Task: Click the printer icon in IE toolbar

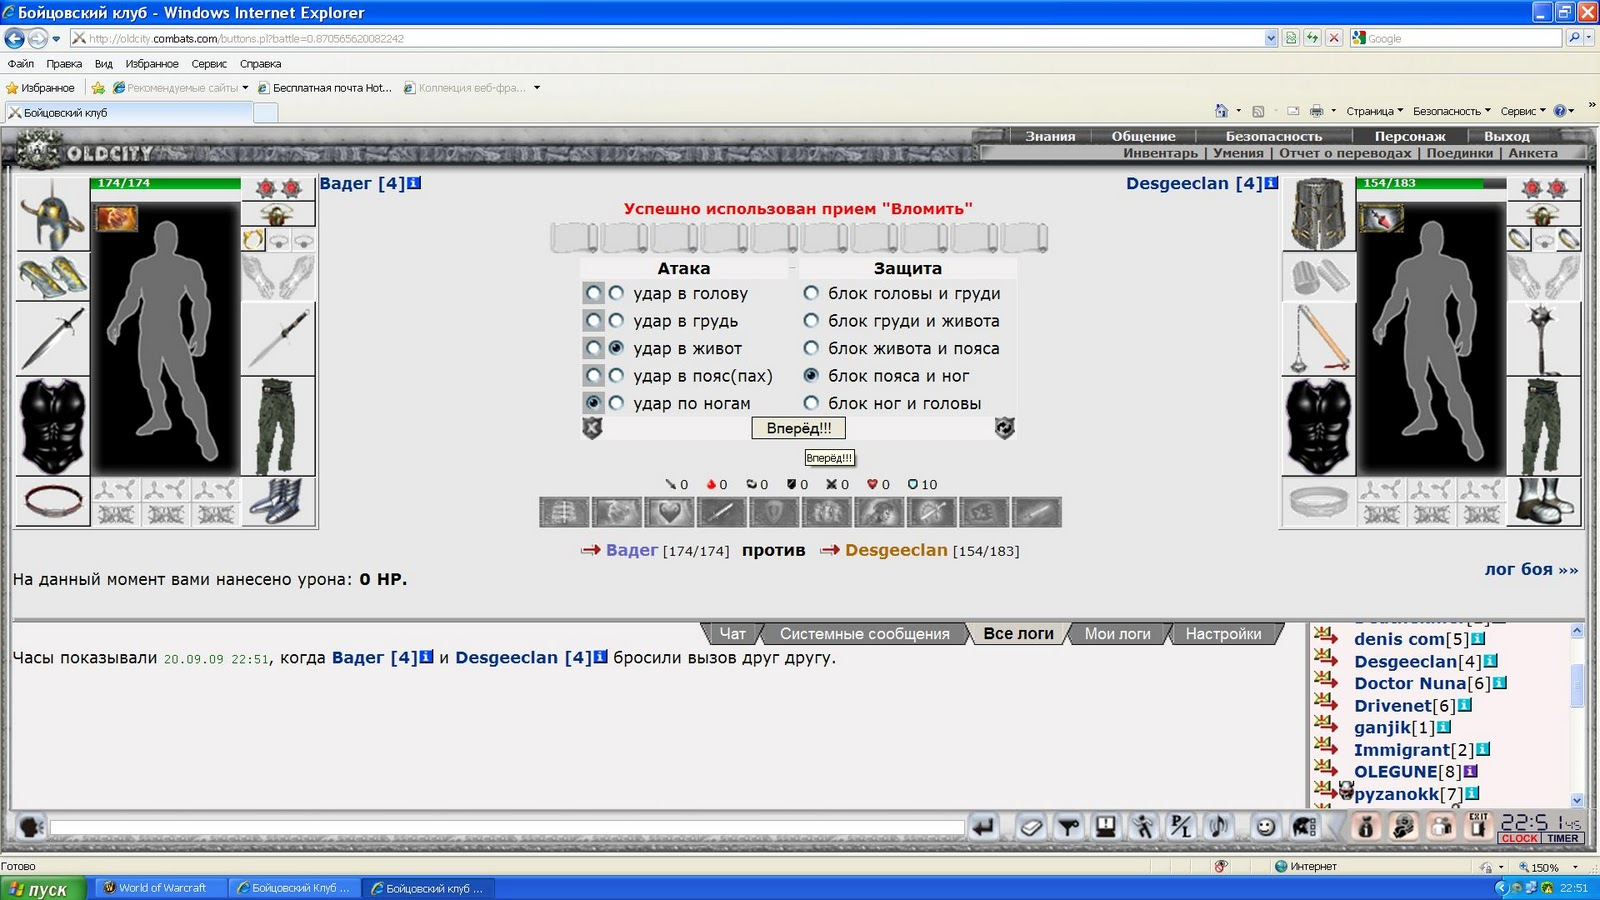Action: [1316, 111]
